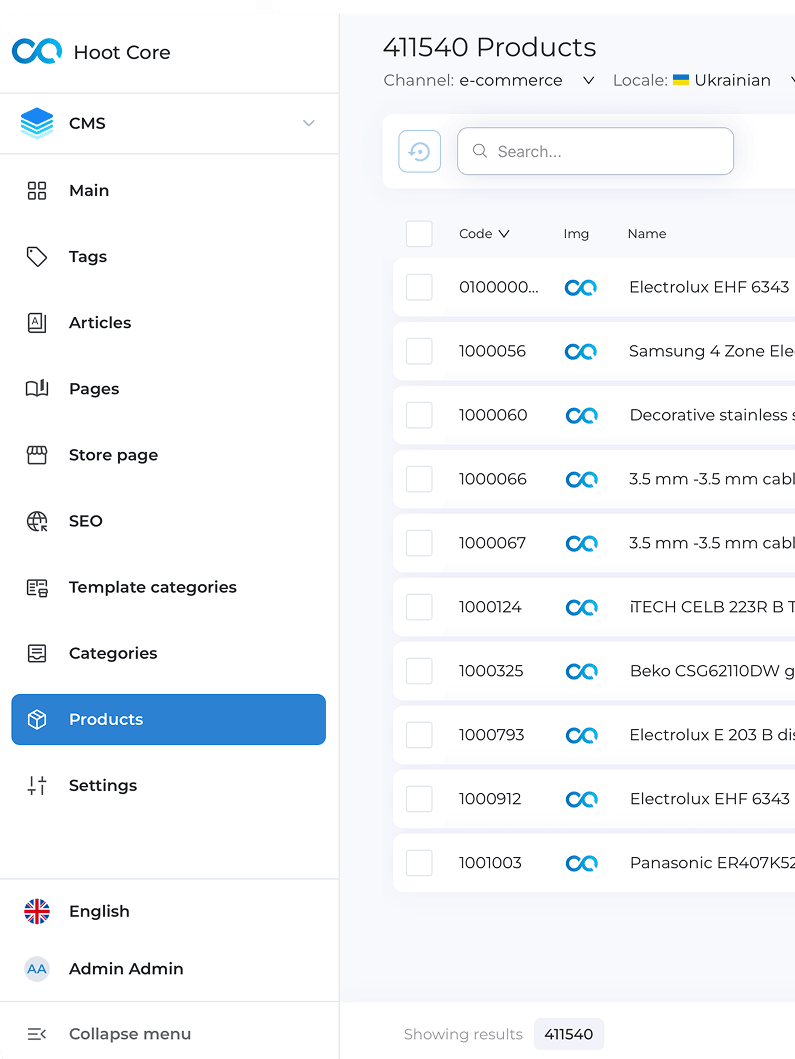Click the Main grid icon

point(36,190)
